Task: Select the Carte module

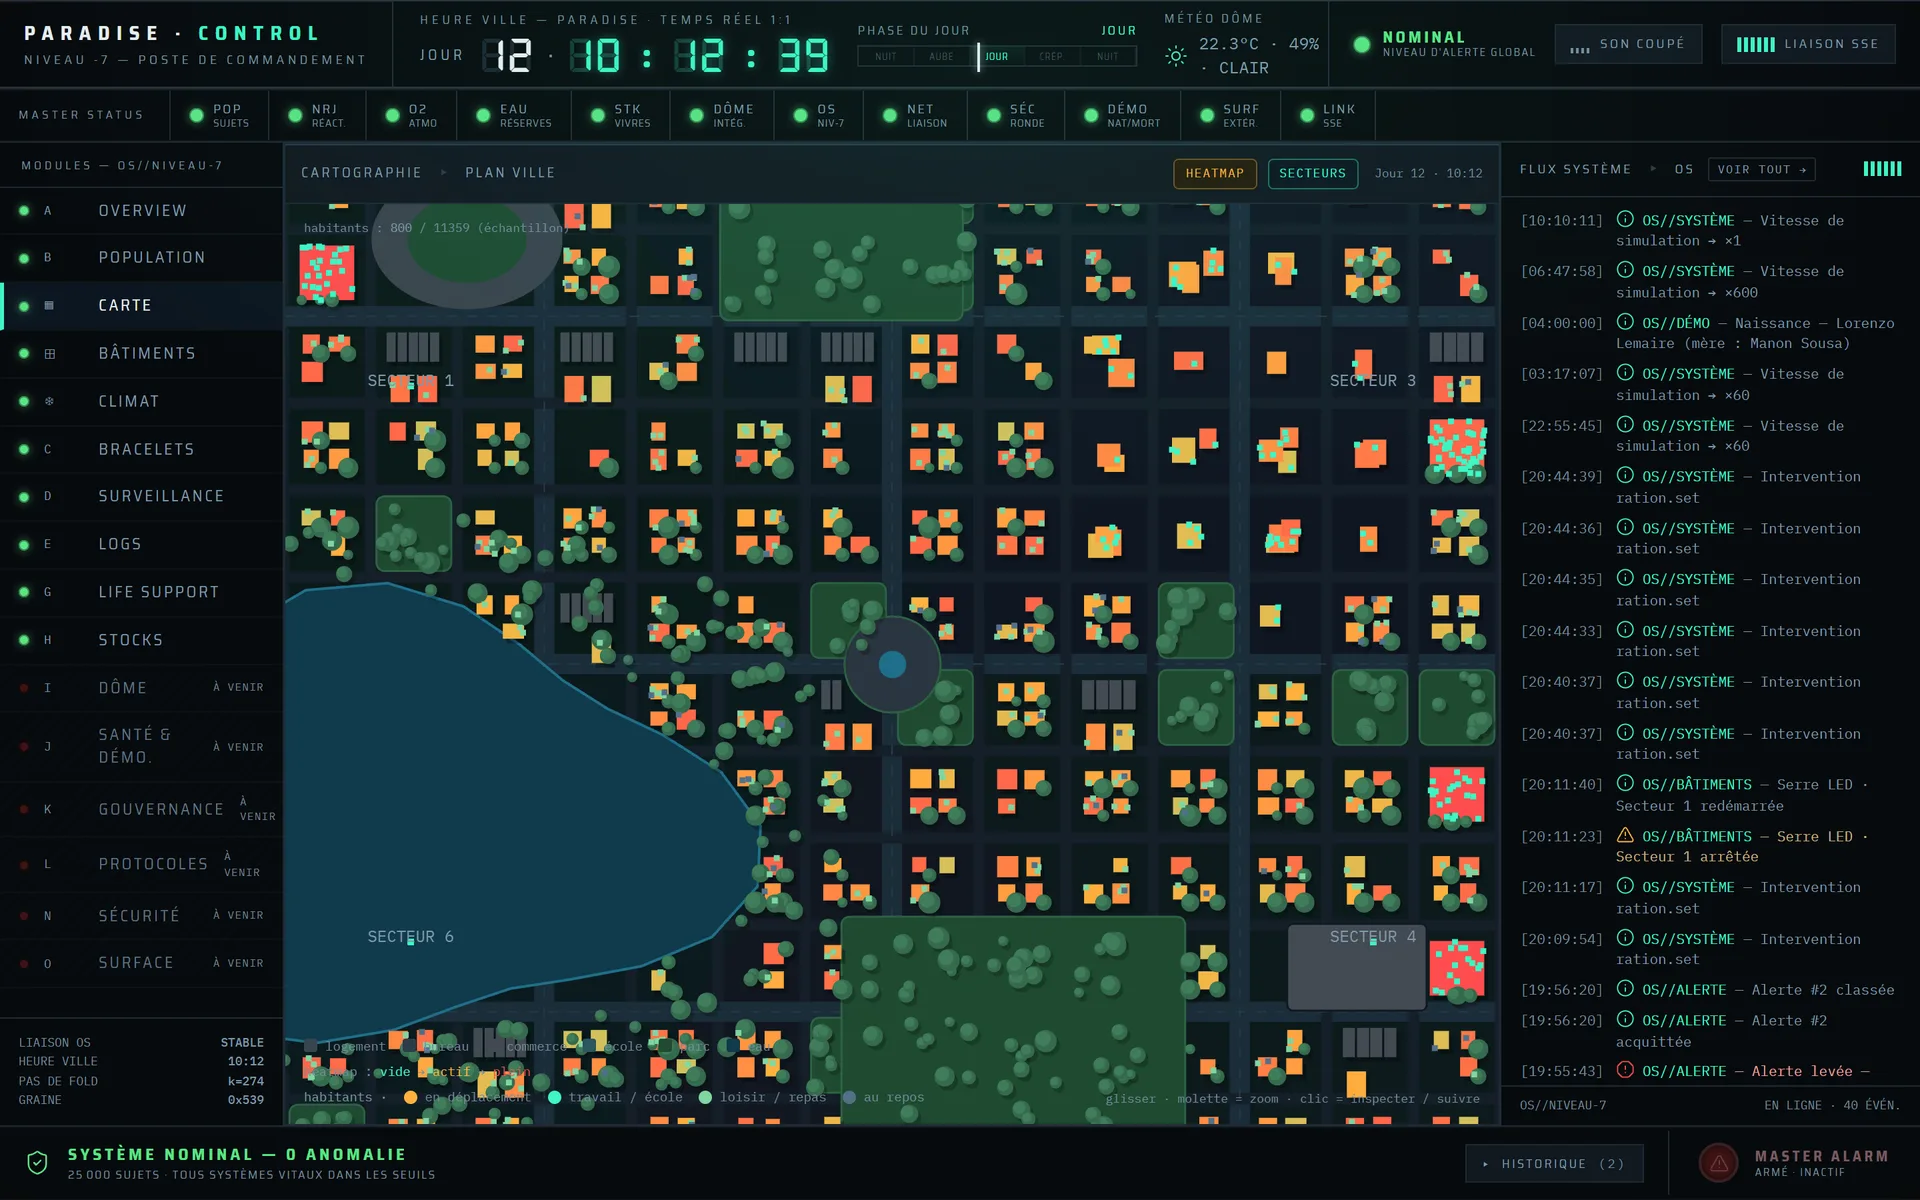Action: [x=141, y=305]
